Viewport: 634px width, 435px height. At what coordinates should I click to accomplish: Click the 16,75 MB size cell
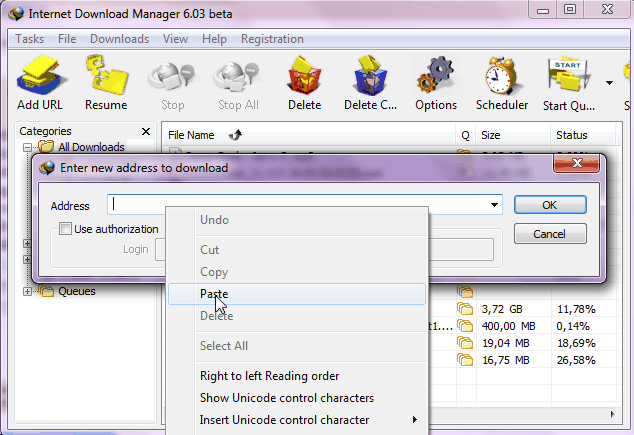(505, 360)
